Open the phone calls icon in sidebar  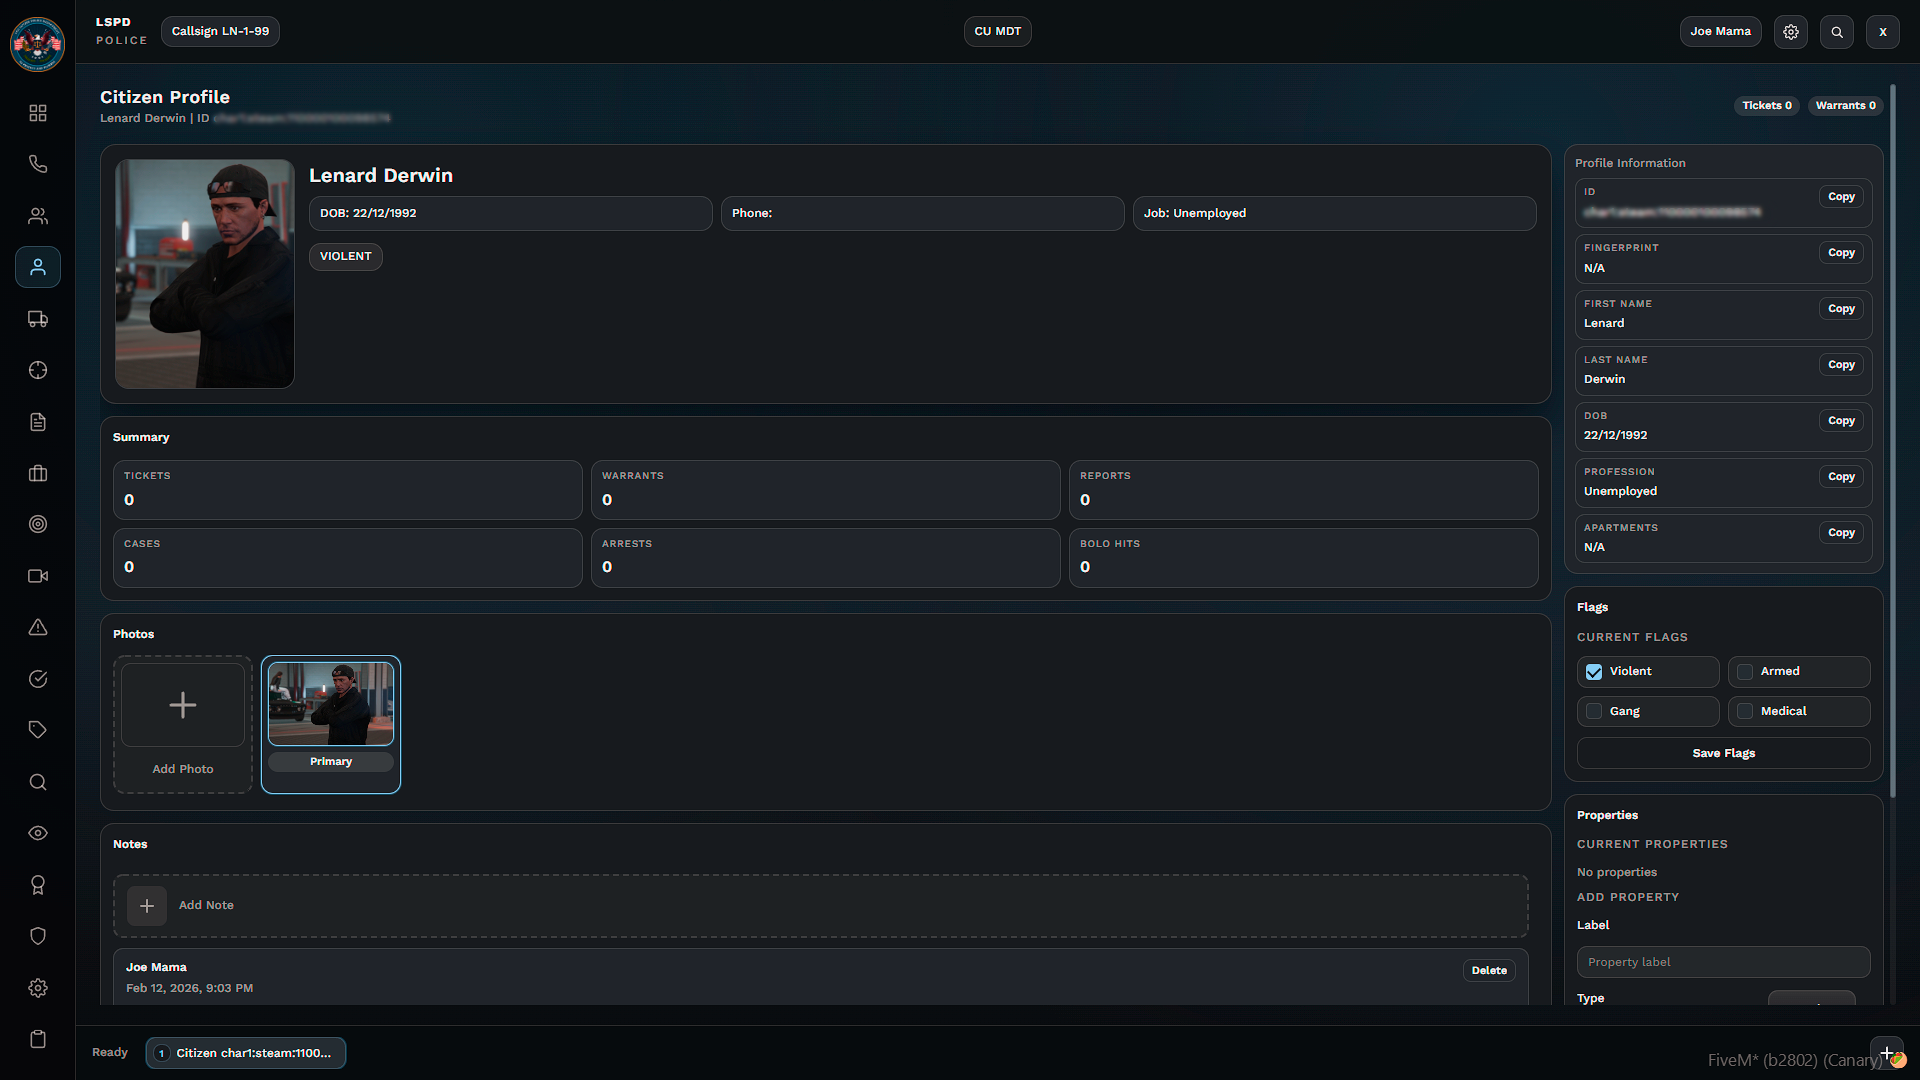(x=38, y=164)
